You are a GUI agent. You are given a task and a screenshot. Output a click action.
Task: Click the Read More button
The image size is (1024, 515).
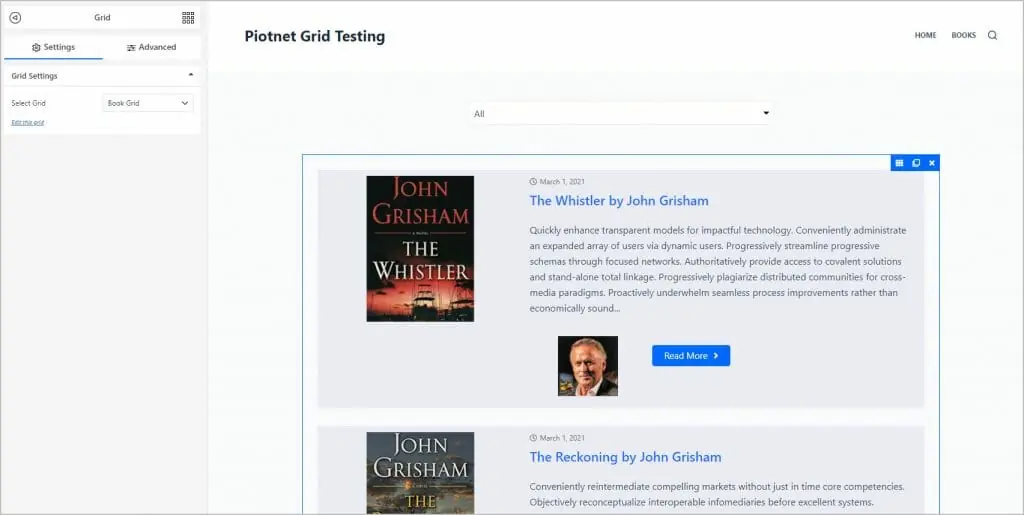(691, 356)
